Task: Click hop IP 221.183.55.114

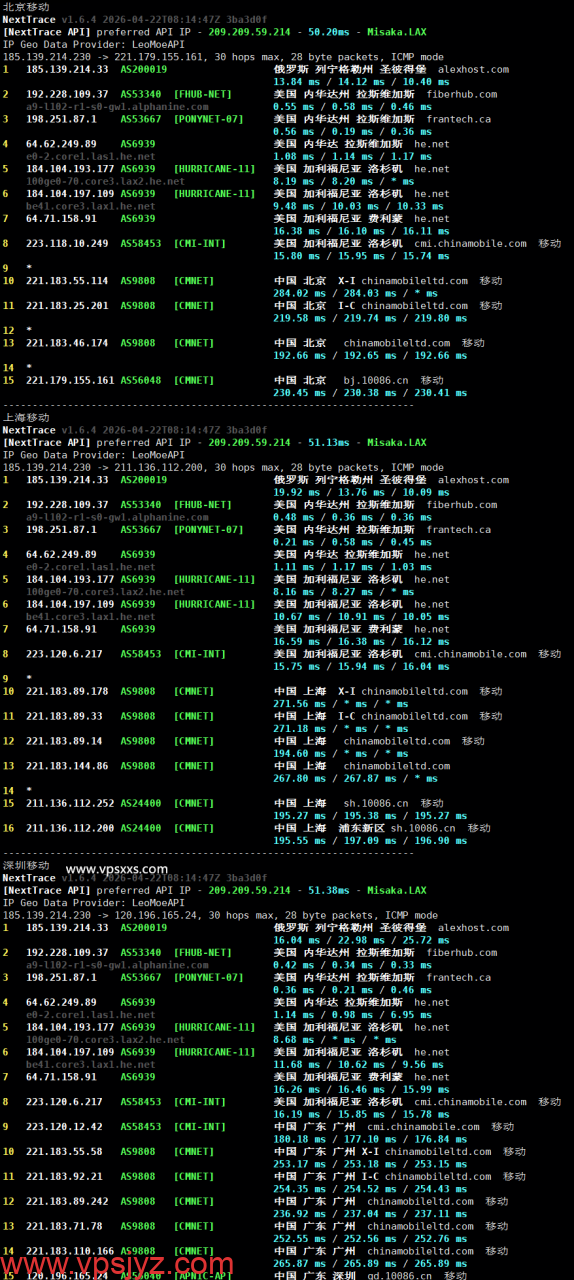Action: pos(68,281)
